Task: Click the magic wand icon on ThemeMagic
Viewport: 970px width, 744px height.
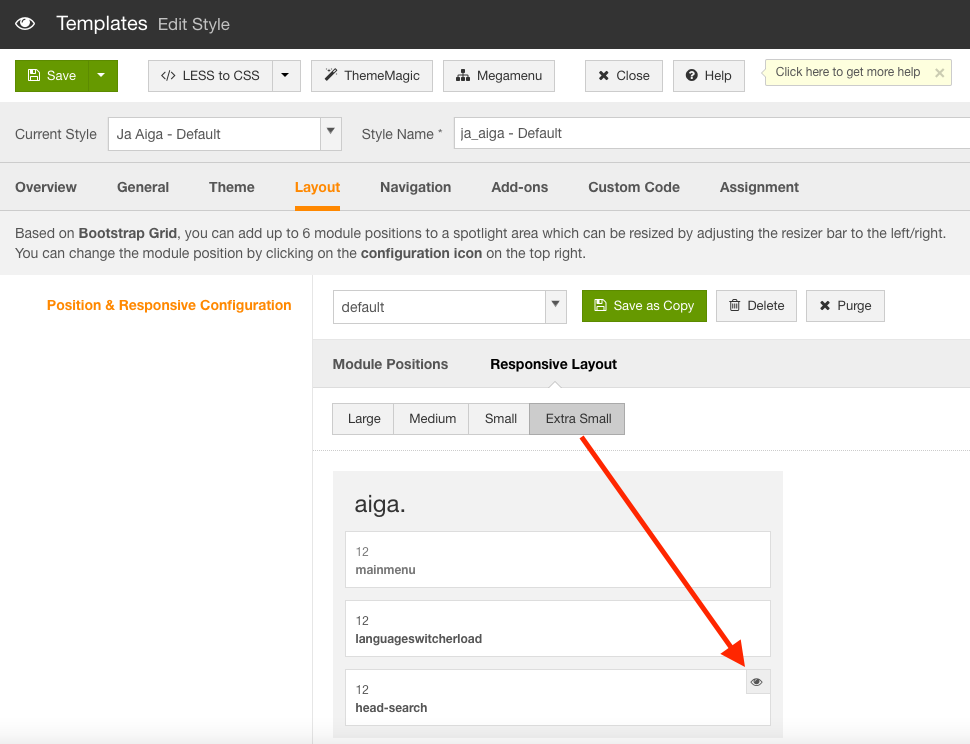Action: (x=331, y=75)
